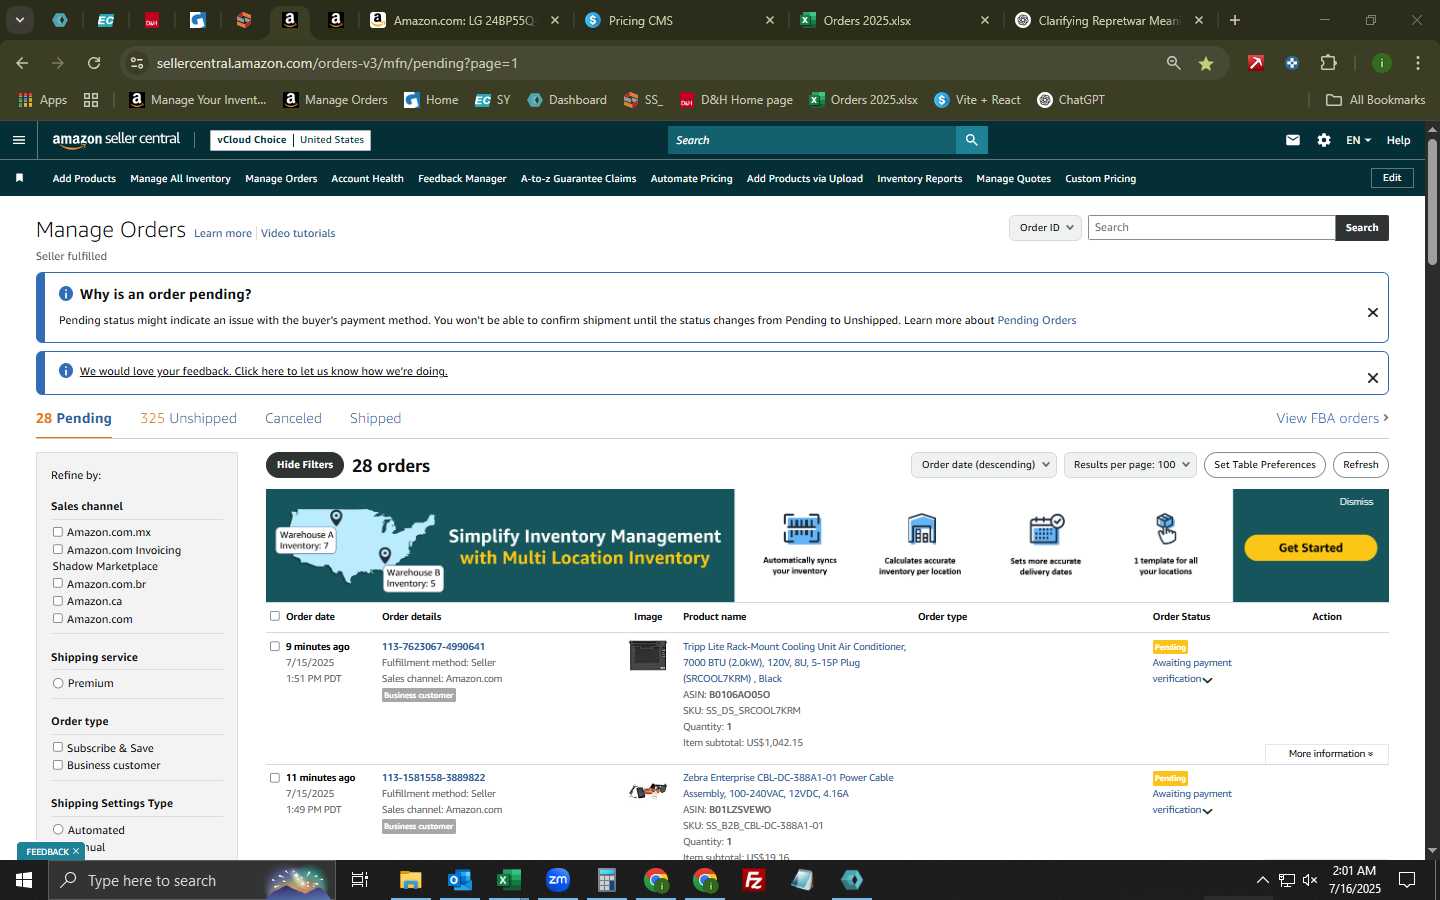Click the bookmark flag icon before Add Products
Screen dimensions: 1440x900
coord(19,178)
